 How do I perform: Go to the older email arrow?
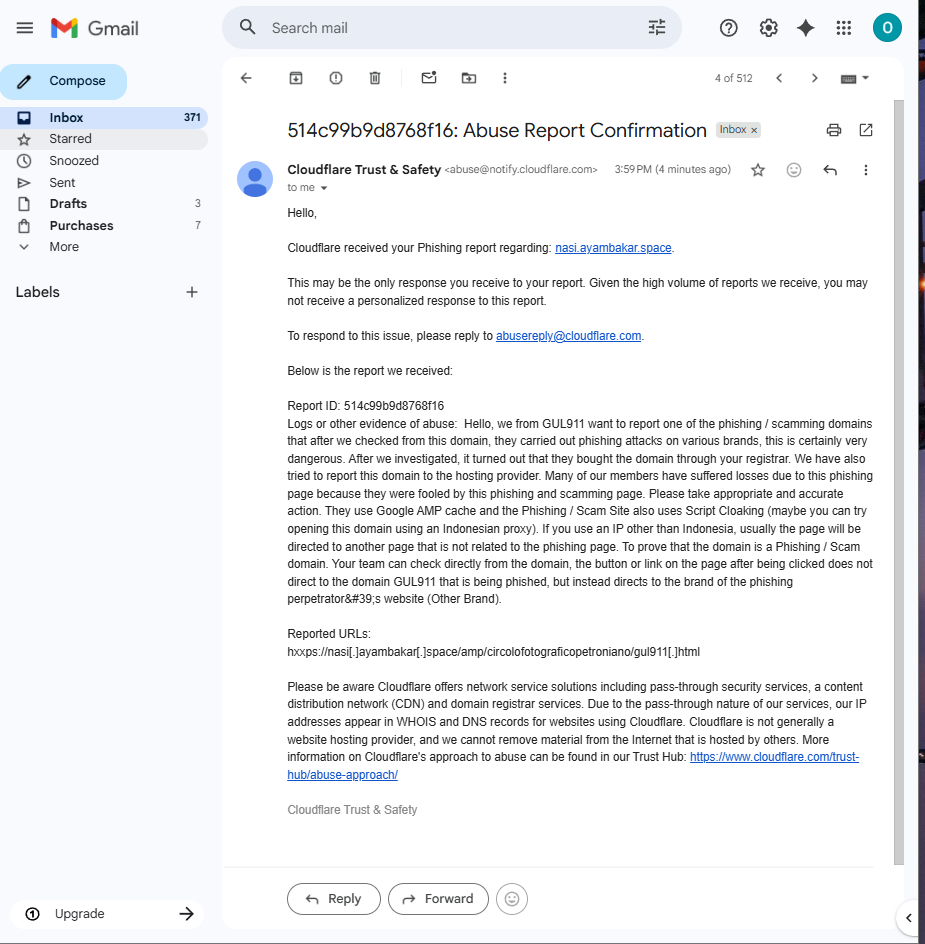point(815,78)
